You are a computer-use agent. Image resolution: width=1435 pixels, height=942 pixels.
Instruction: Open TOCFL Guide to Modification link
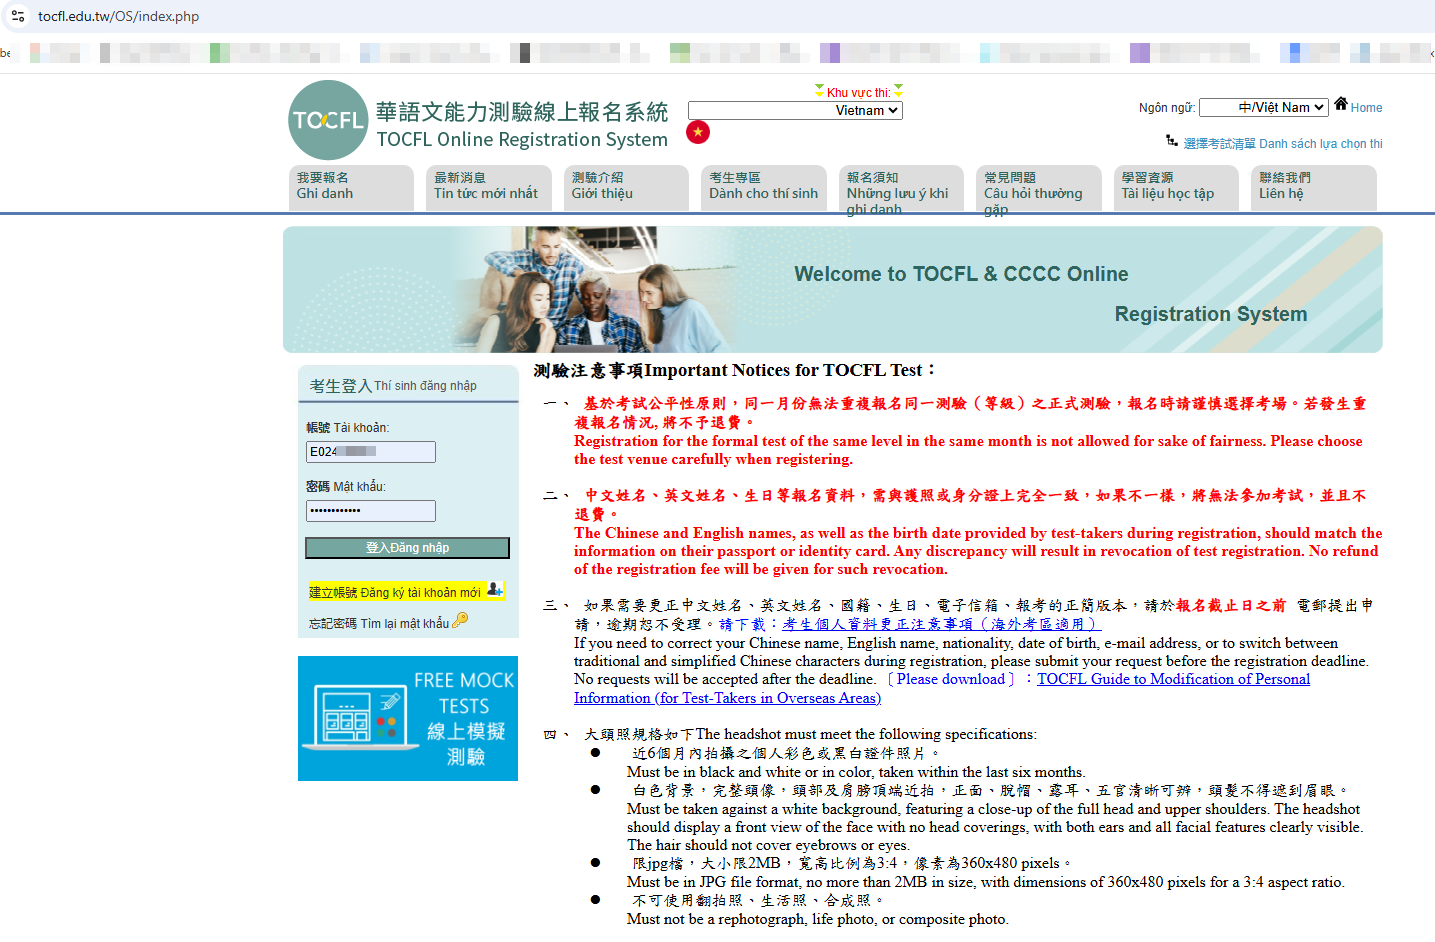pyautogui.click(x=942, y=689)
